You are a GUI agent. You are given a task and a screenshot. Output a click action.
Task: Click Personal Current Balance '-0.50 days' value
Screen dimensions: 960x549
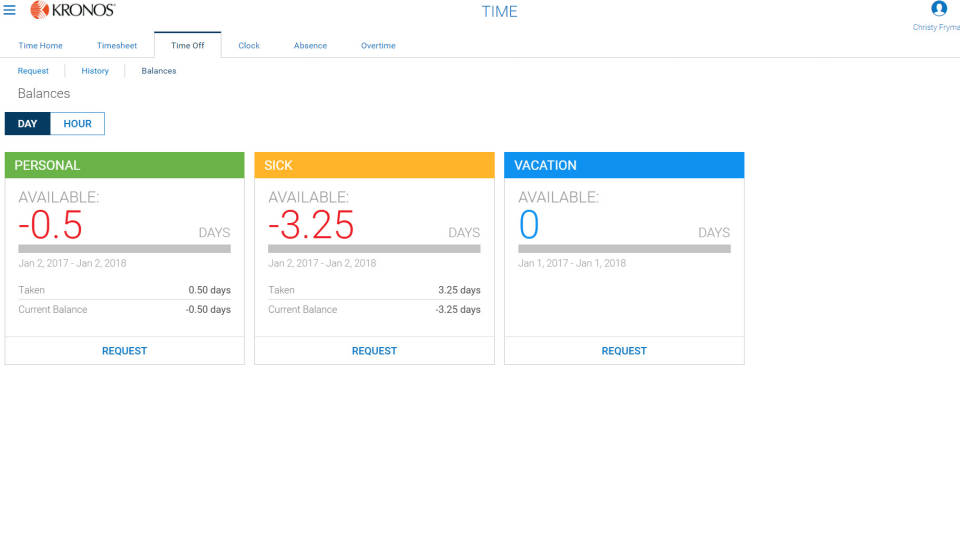tap(208, 310)
